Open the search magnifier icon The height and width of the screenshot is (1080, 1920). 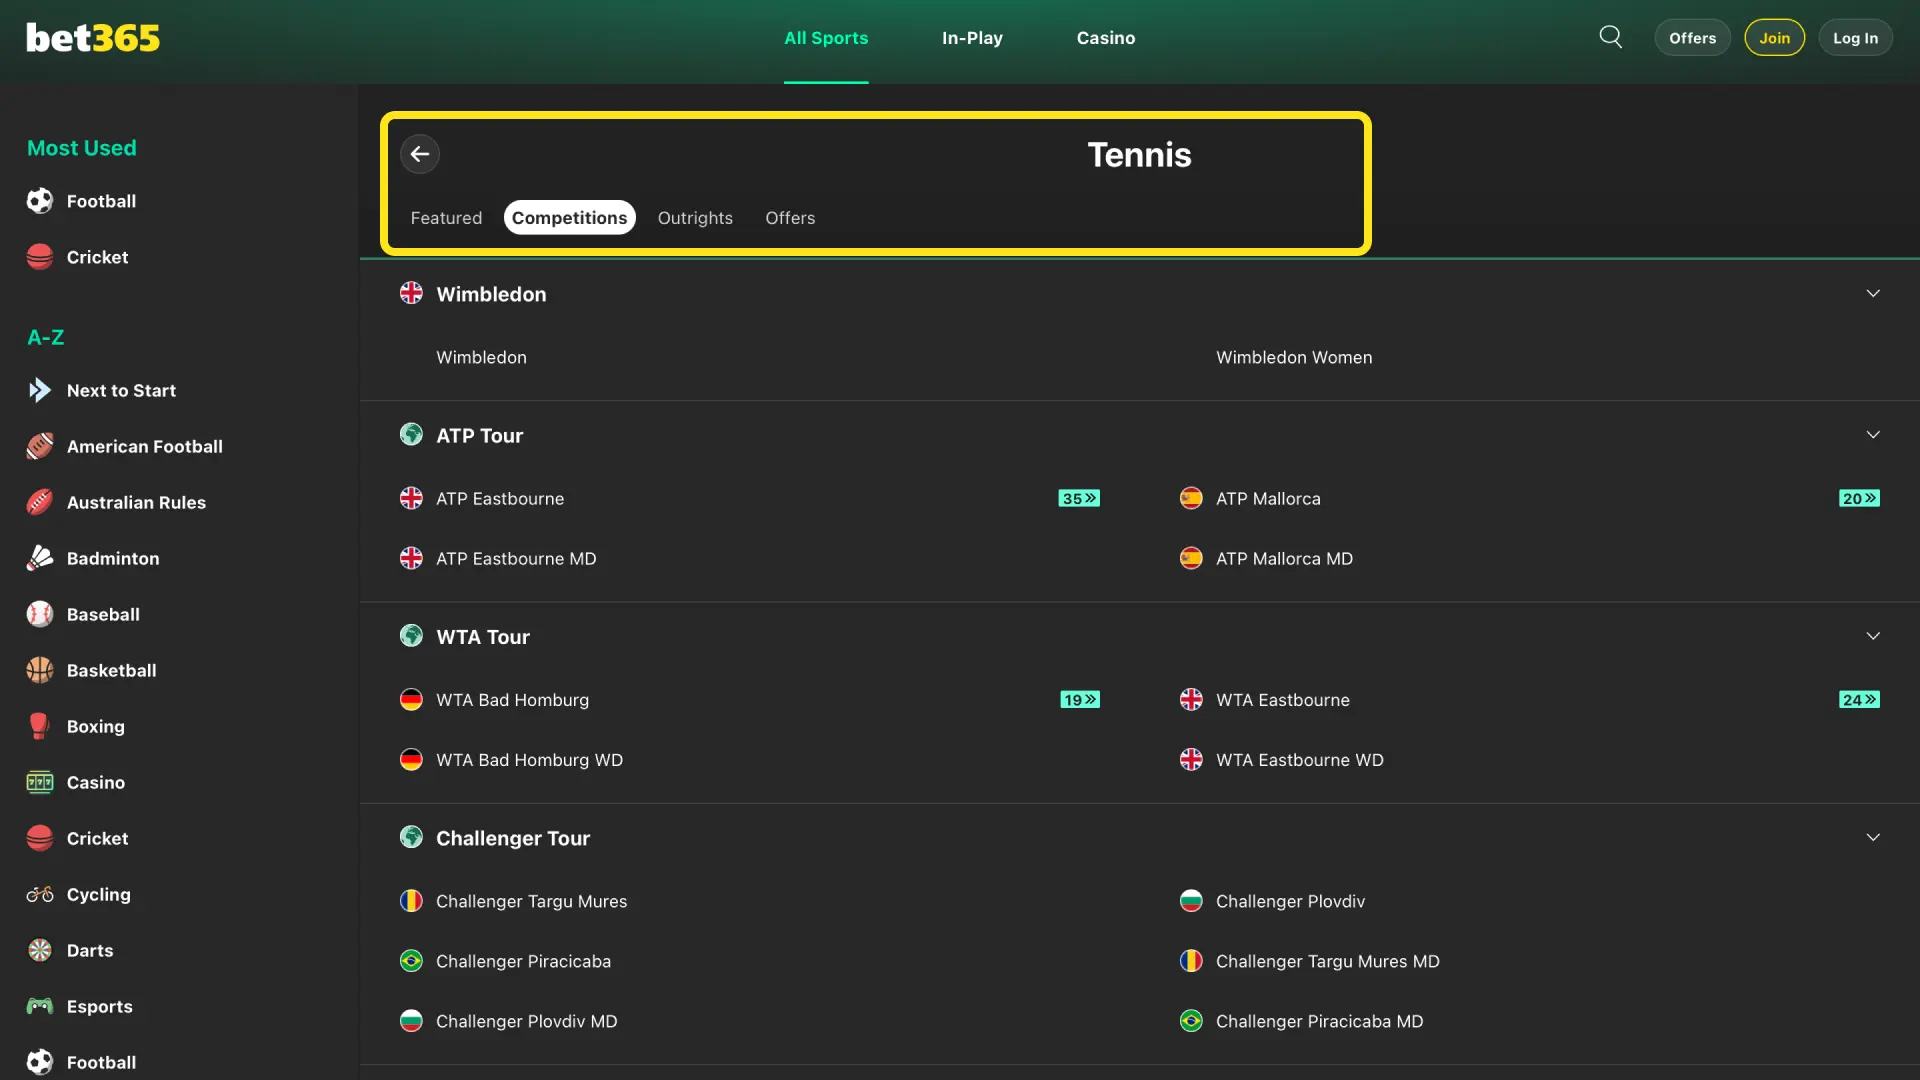[x=1611, y=37]
